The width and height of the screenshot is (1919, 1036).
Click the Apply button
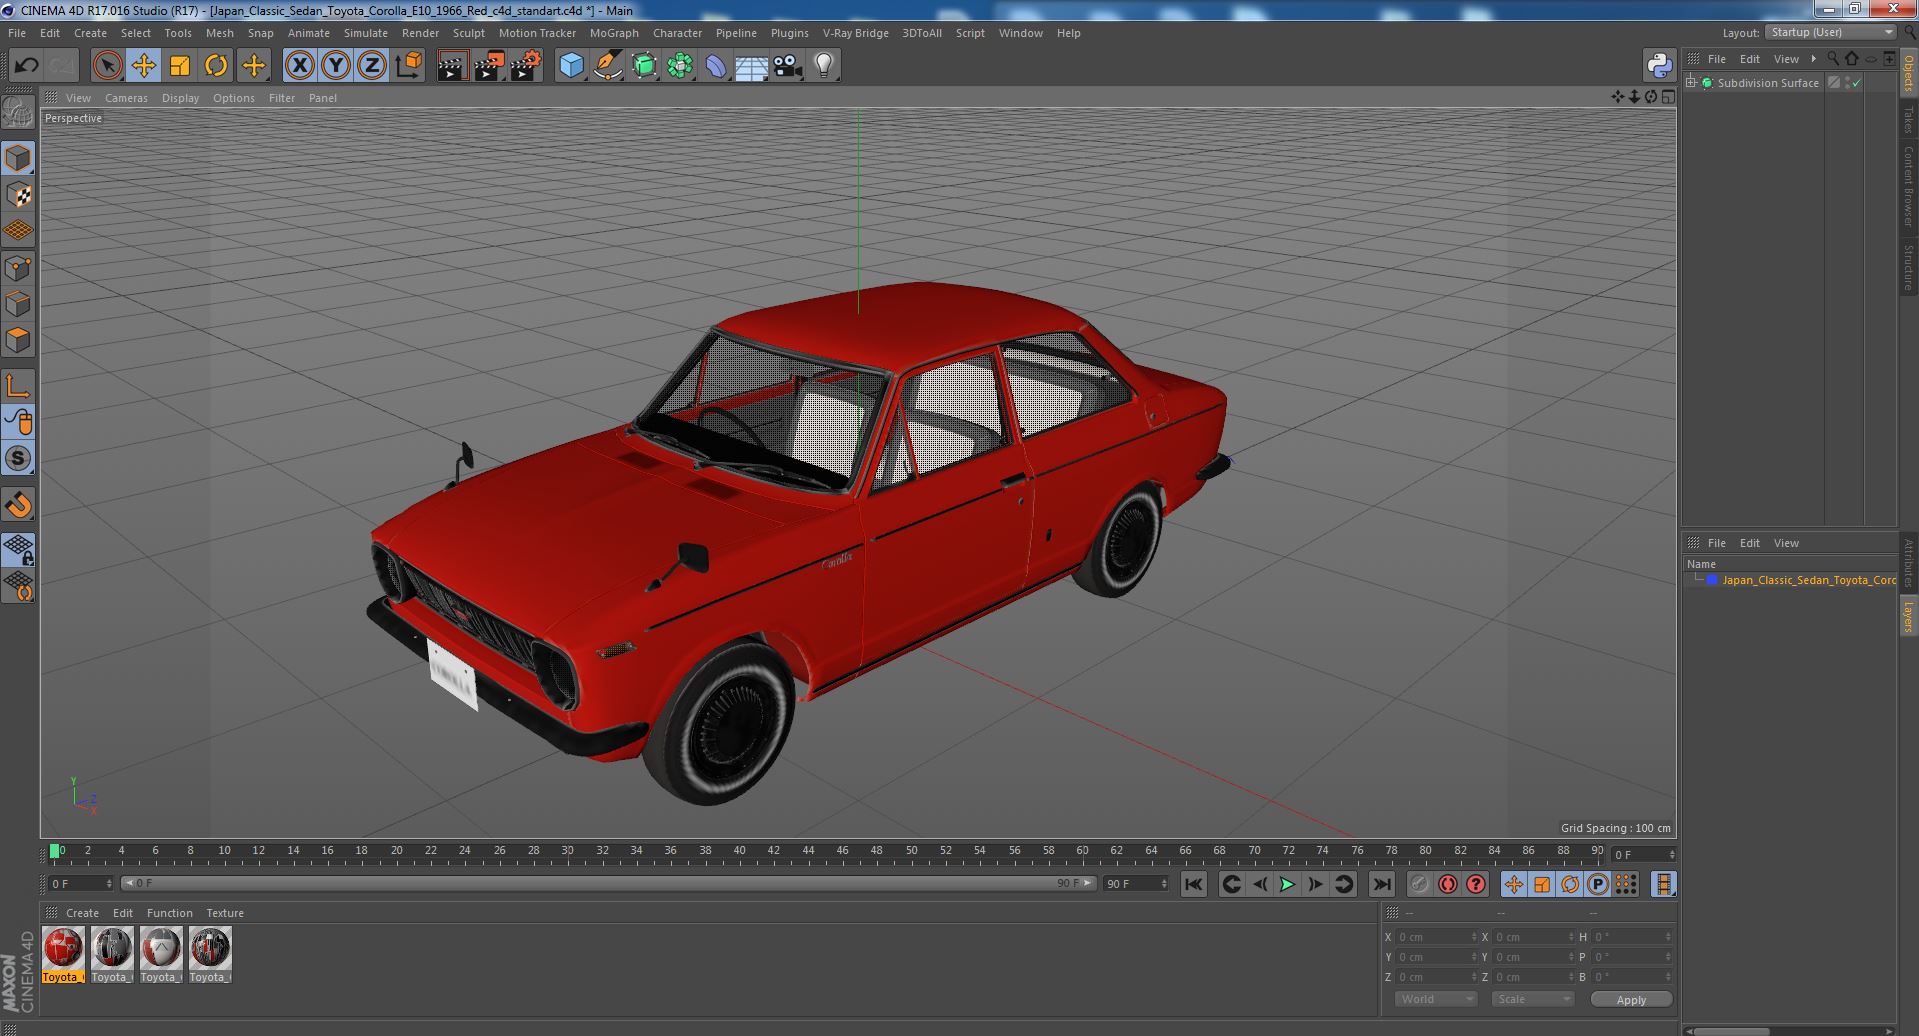1631,999
